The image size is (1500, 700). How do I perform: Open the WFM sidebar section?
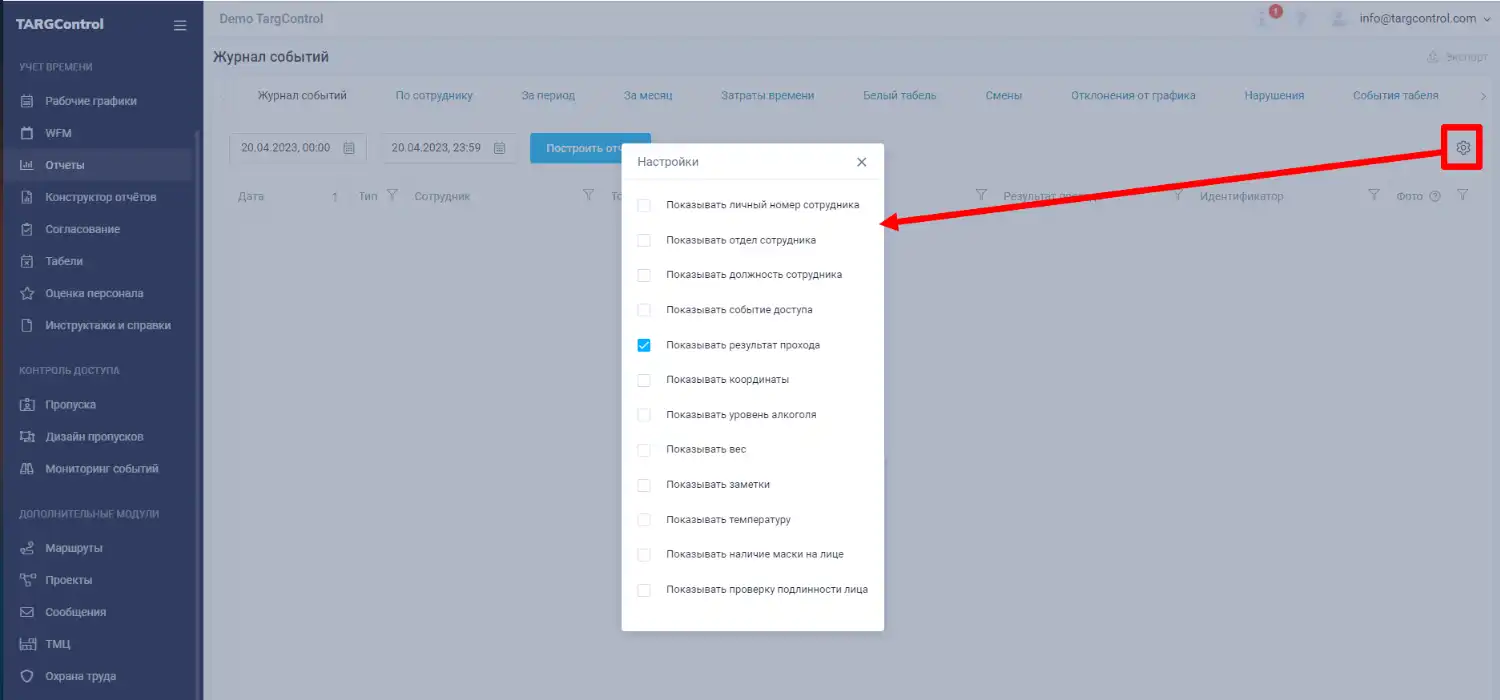click(x=58, y=133)
